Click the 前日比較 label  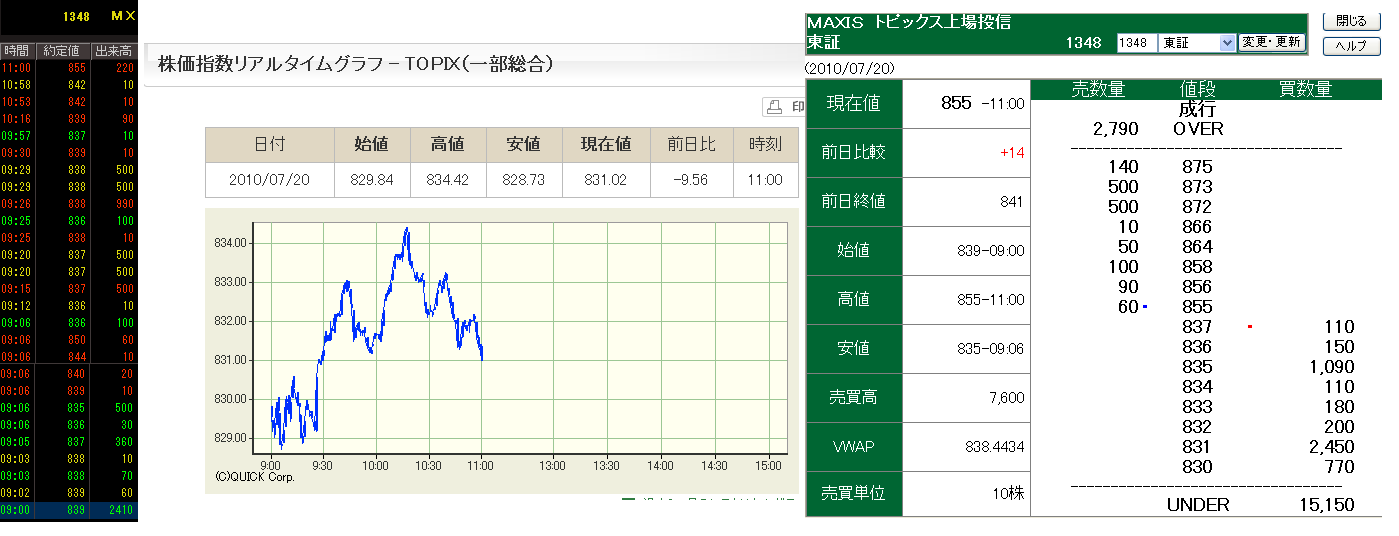[x=854, y=153]
